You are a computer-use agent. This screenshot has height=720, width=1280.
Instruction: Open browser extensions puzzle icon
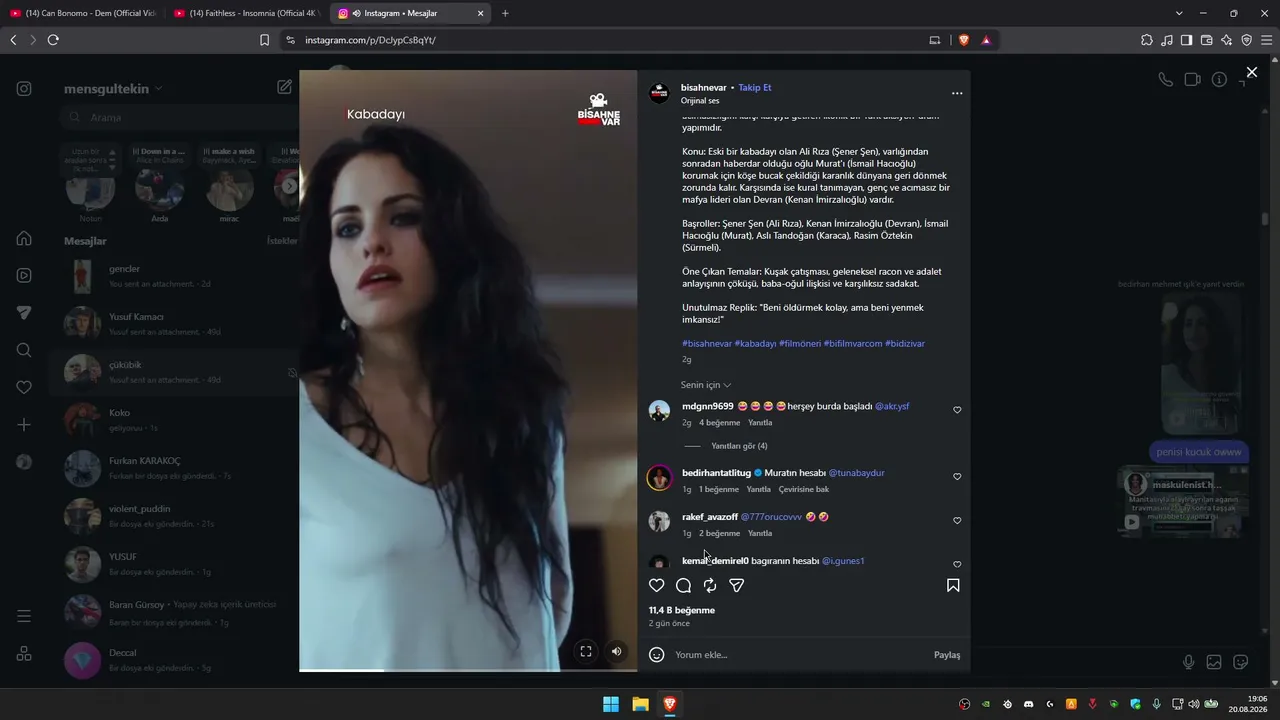(1147, 40)
